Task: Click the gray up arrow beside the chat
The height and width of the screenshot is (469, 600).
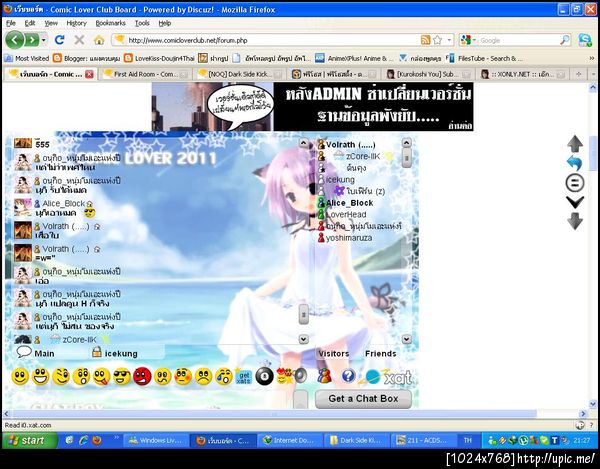Action: pyautogui.click(x=575, y=143)
